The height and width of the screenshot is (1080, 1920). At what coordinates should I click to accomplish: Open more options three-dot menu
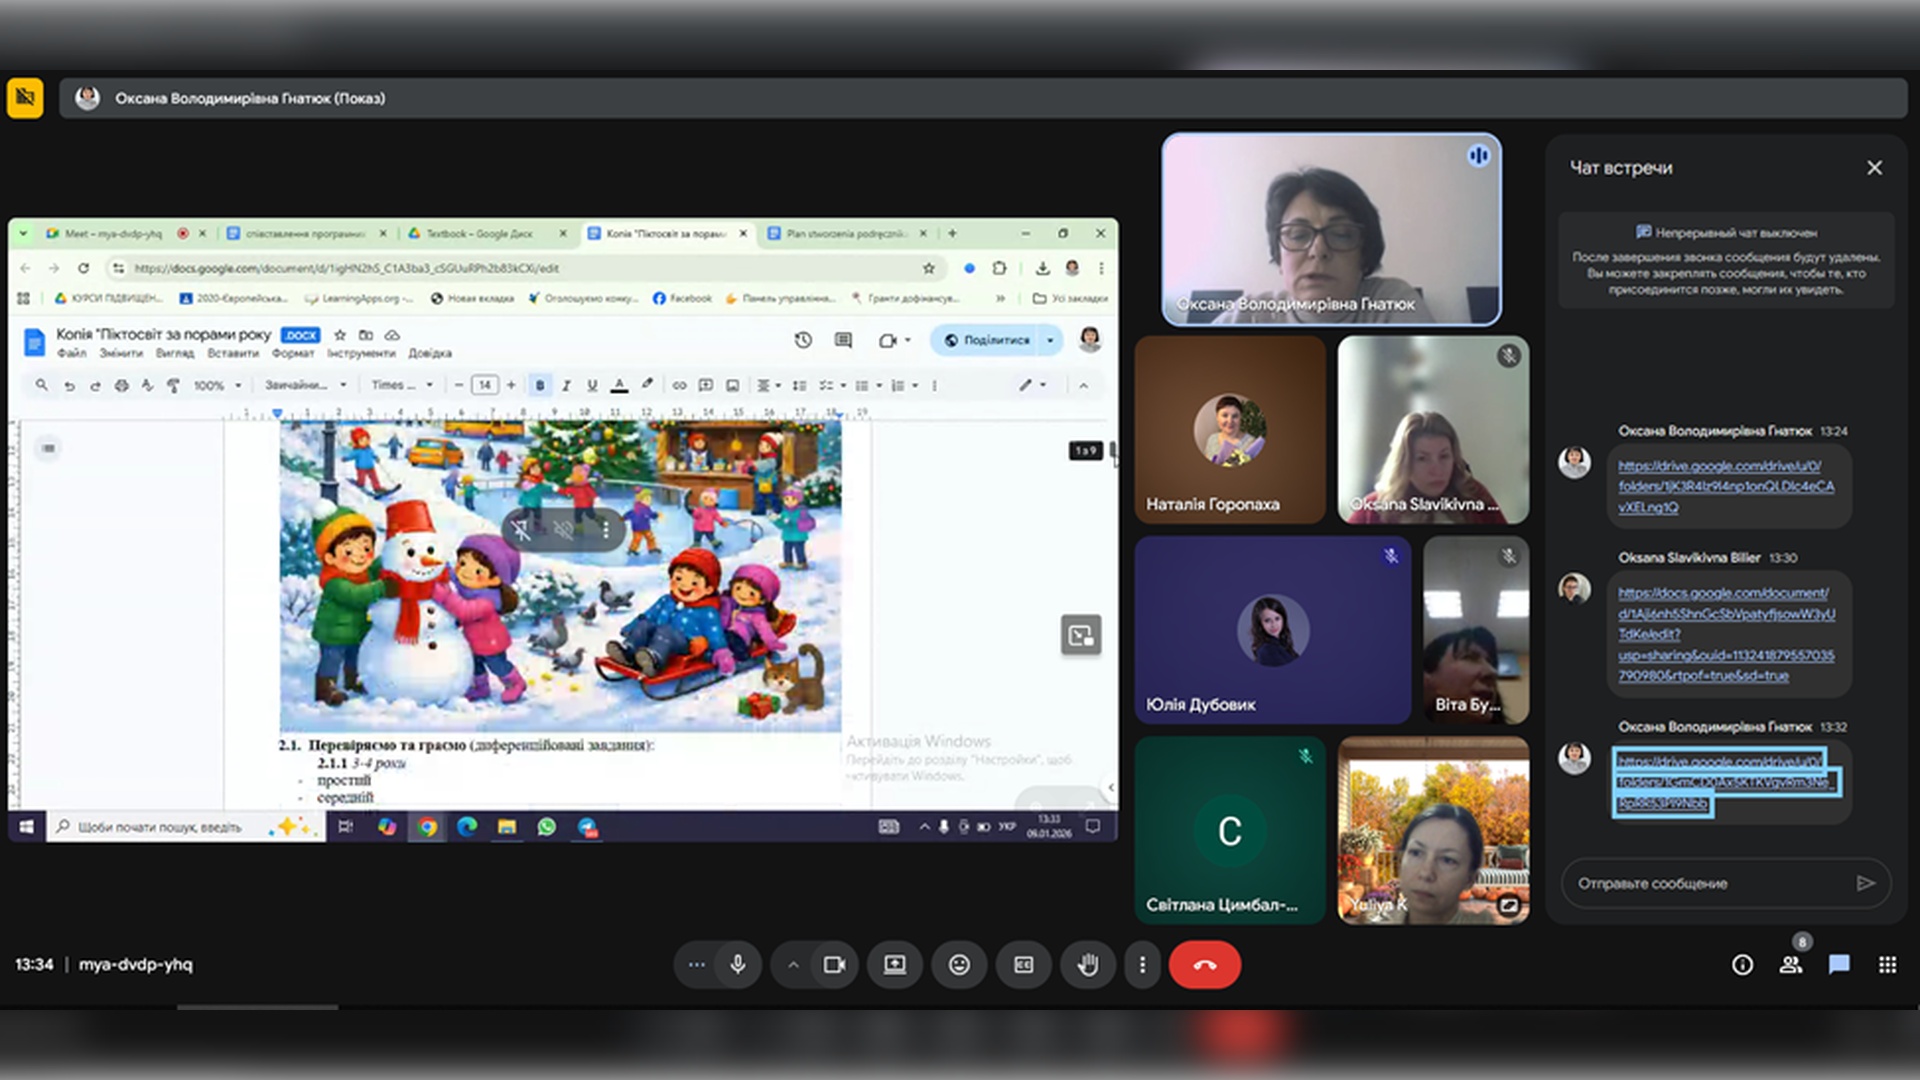tap(1142, 965)
